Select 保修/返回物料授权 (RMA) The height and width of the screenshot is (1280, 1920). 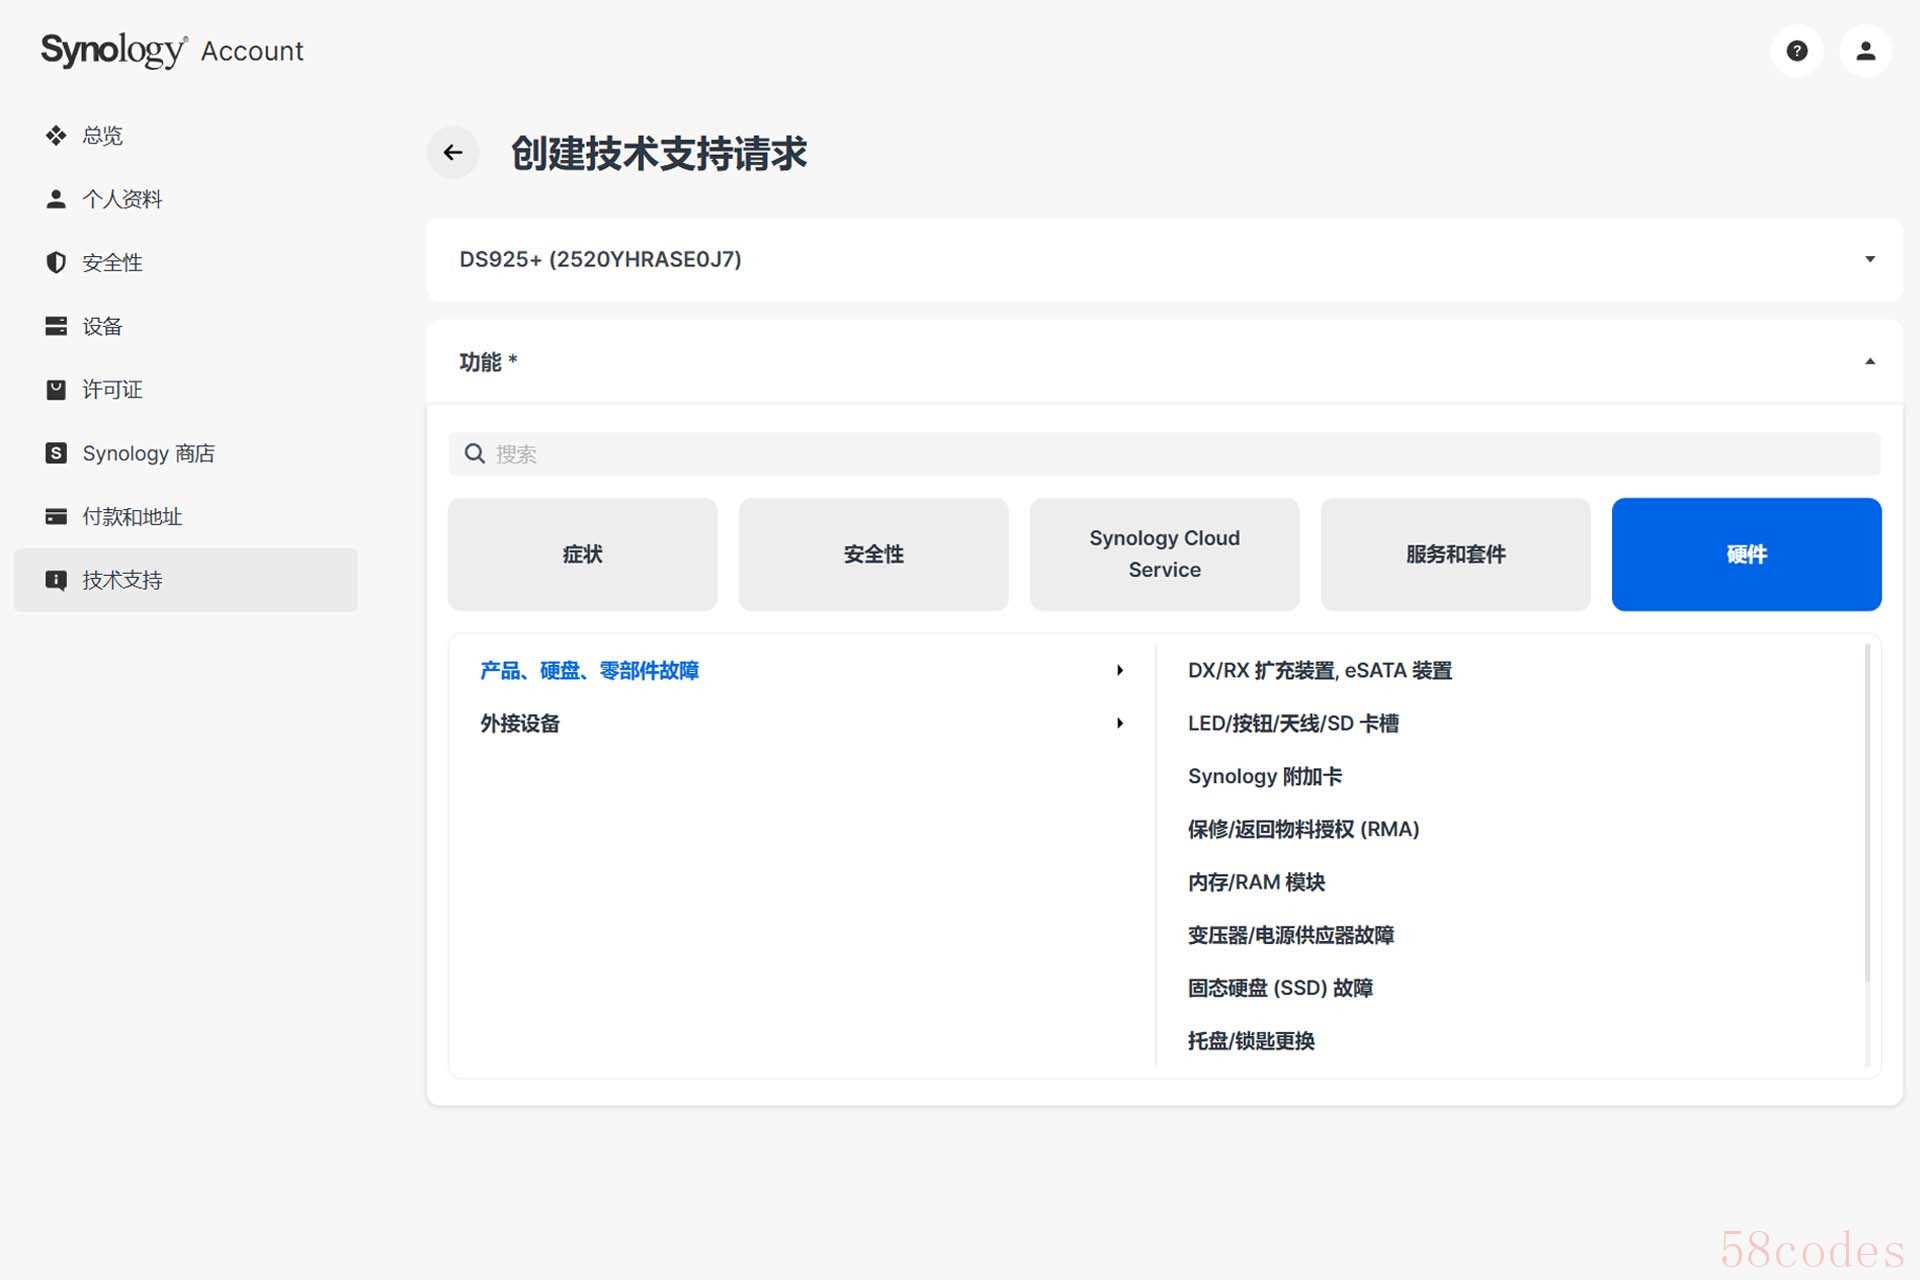[x=1304, y=829]
